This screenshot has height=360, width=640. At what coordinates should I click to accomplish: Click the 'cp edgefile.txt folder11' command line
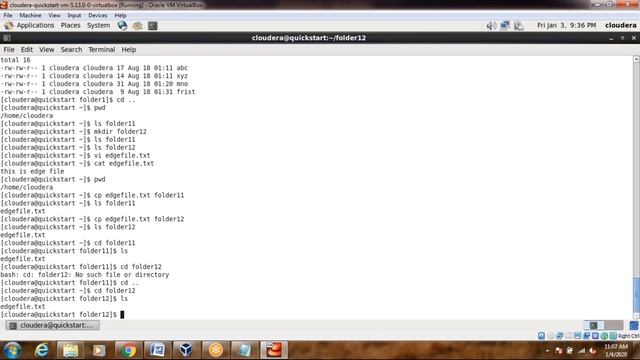(x=92, y=196)
